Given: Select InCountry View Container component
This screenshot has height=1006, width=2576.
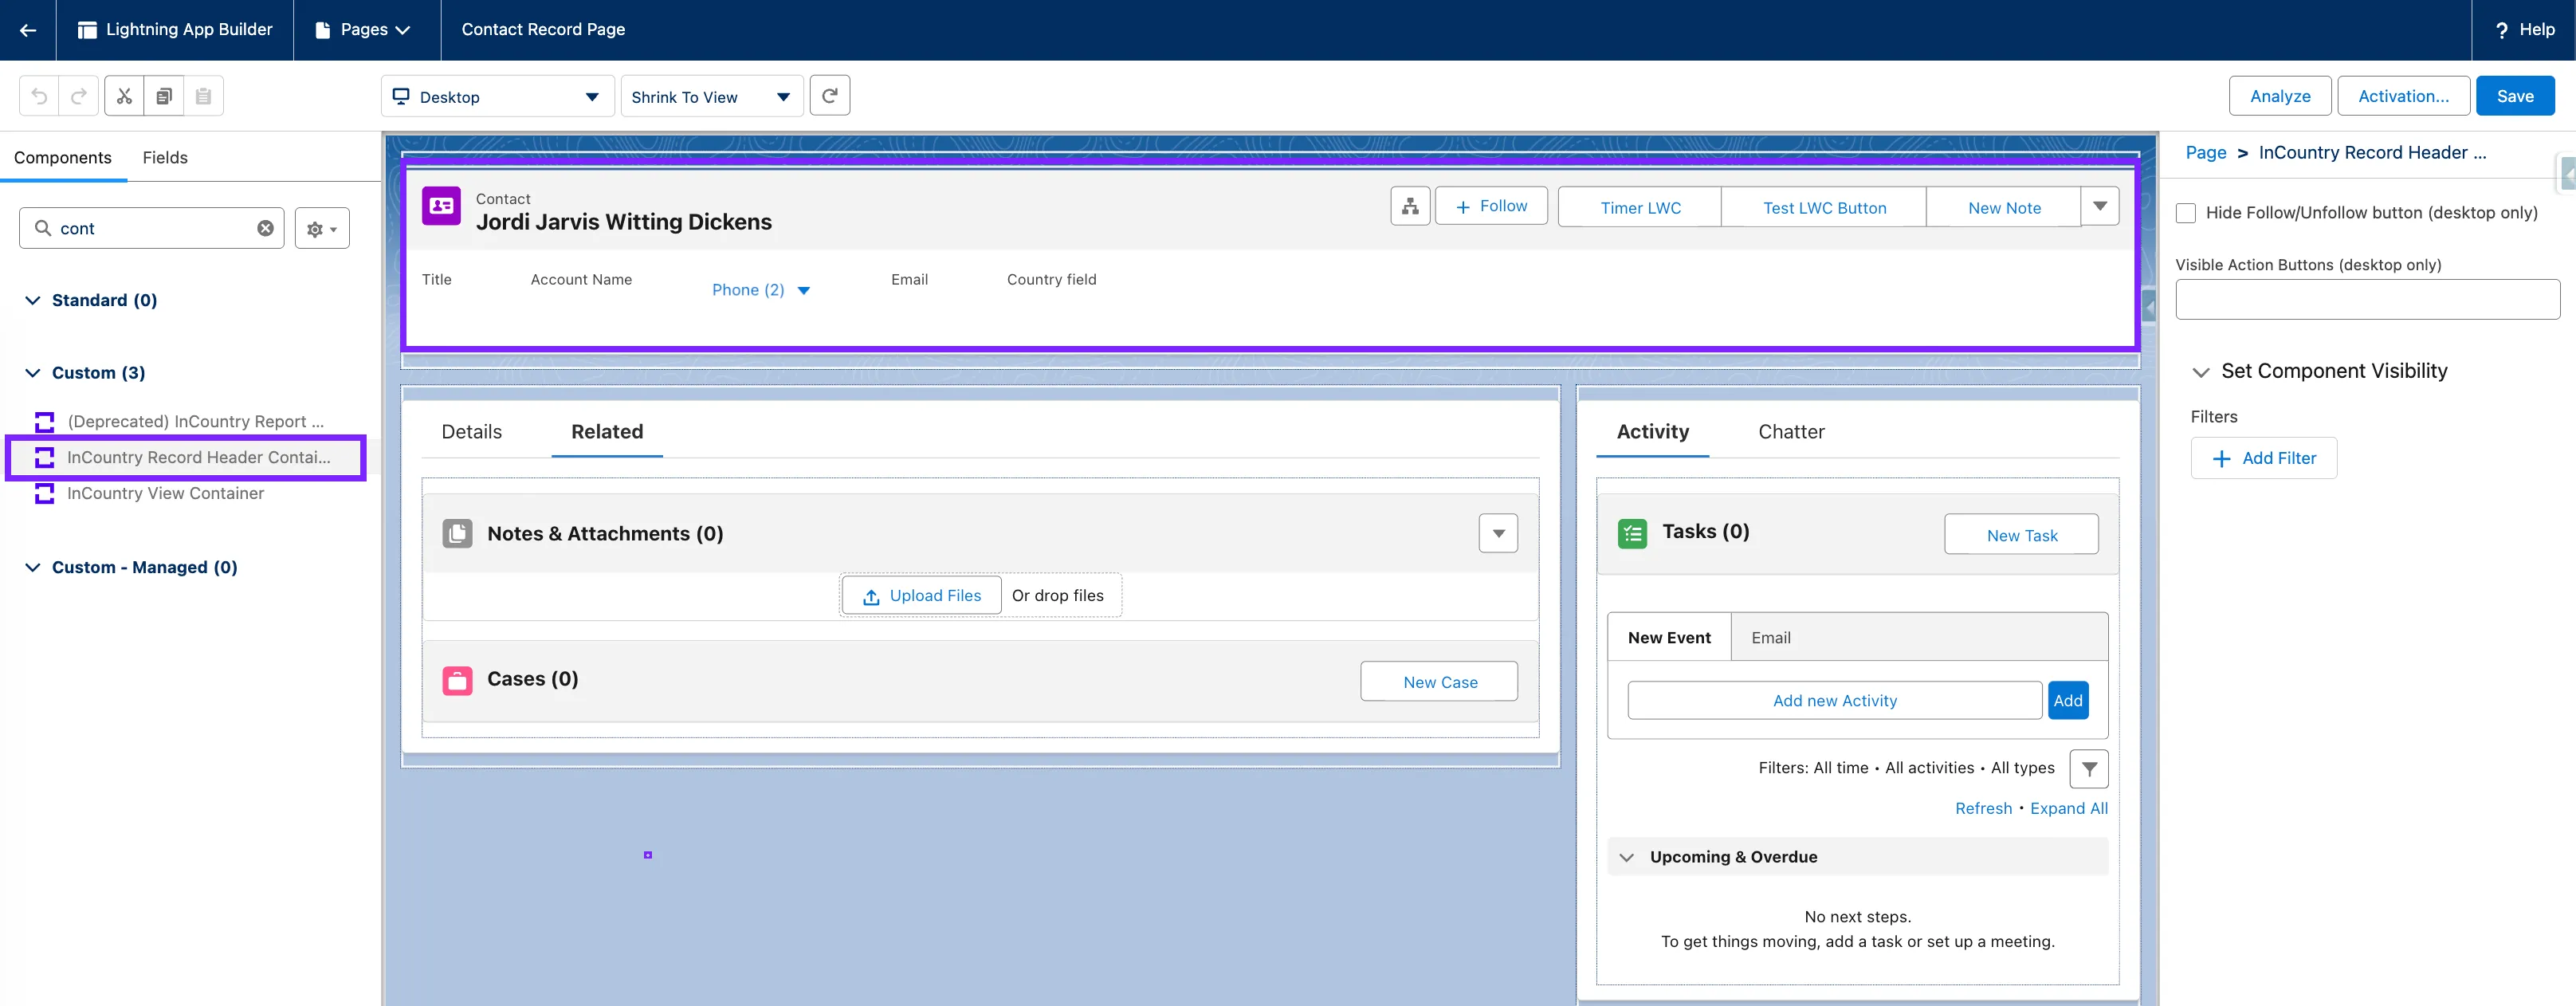Looking at the screenshot, I should [165, 493].
